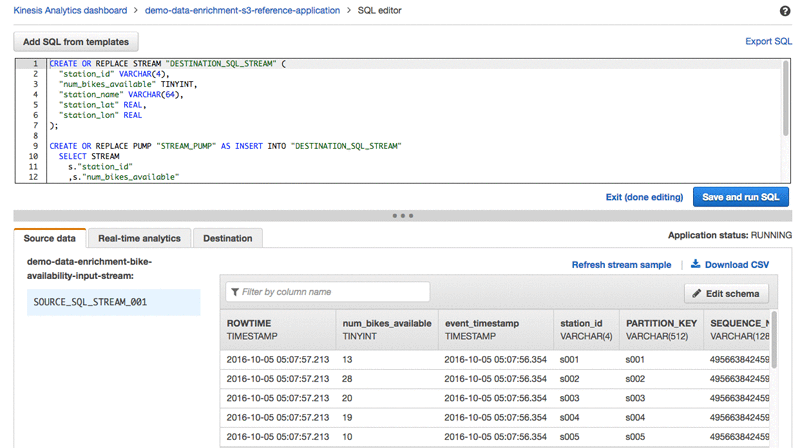The height and width of the screenshot is (448, 800).
Task: Click PARTITION_KEY cell s005
Action: click(x=635, y=437)
